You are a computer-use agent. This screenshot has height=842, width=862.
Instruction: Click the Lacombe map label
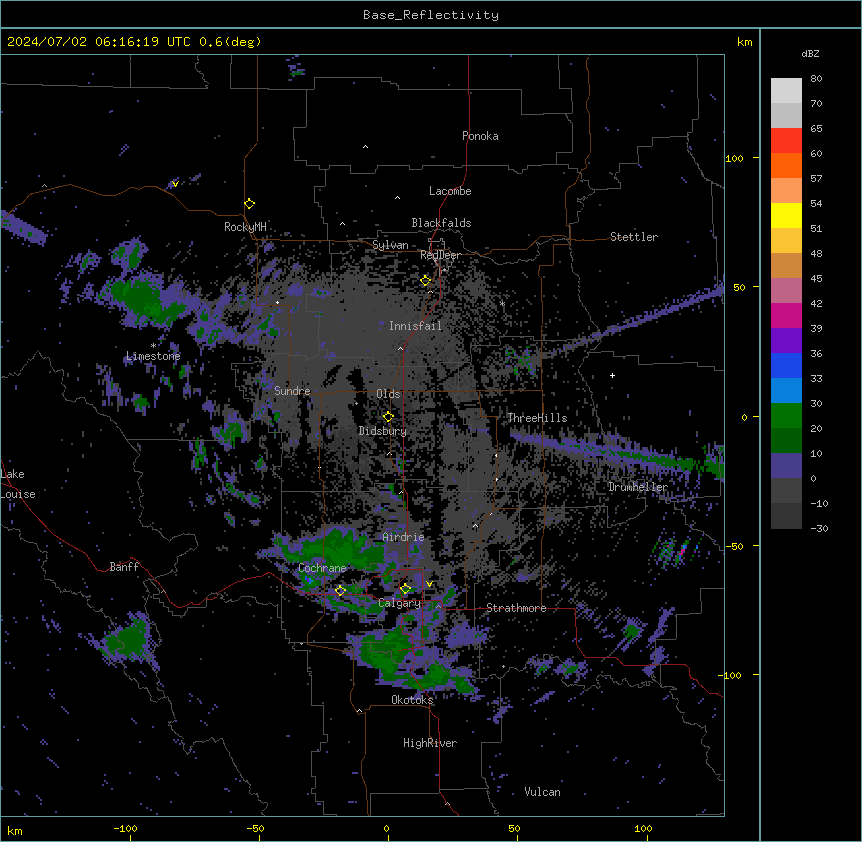tap(450, 191)
